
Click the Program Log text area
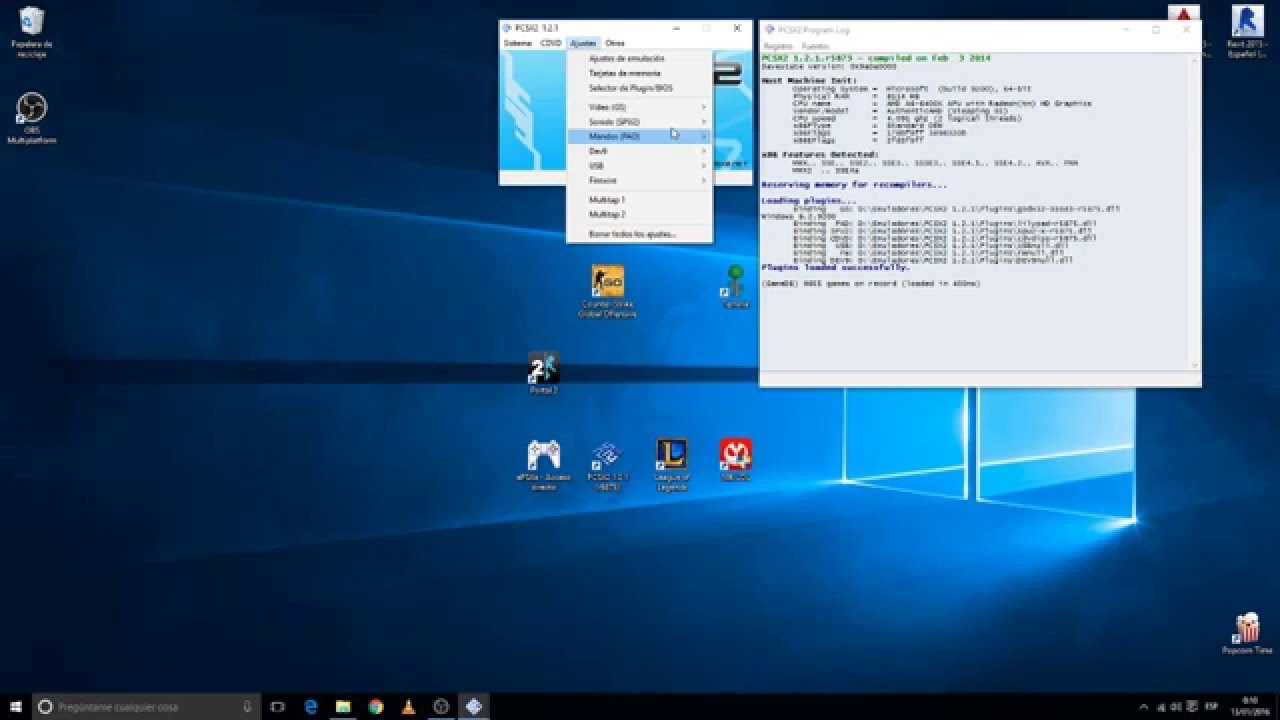click(975, 213)
